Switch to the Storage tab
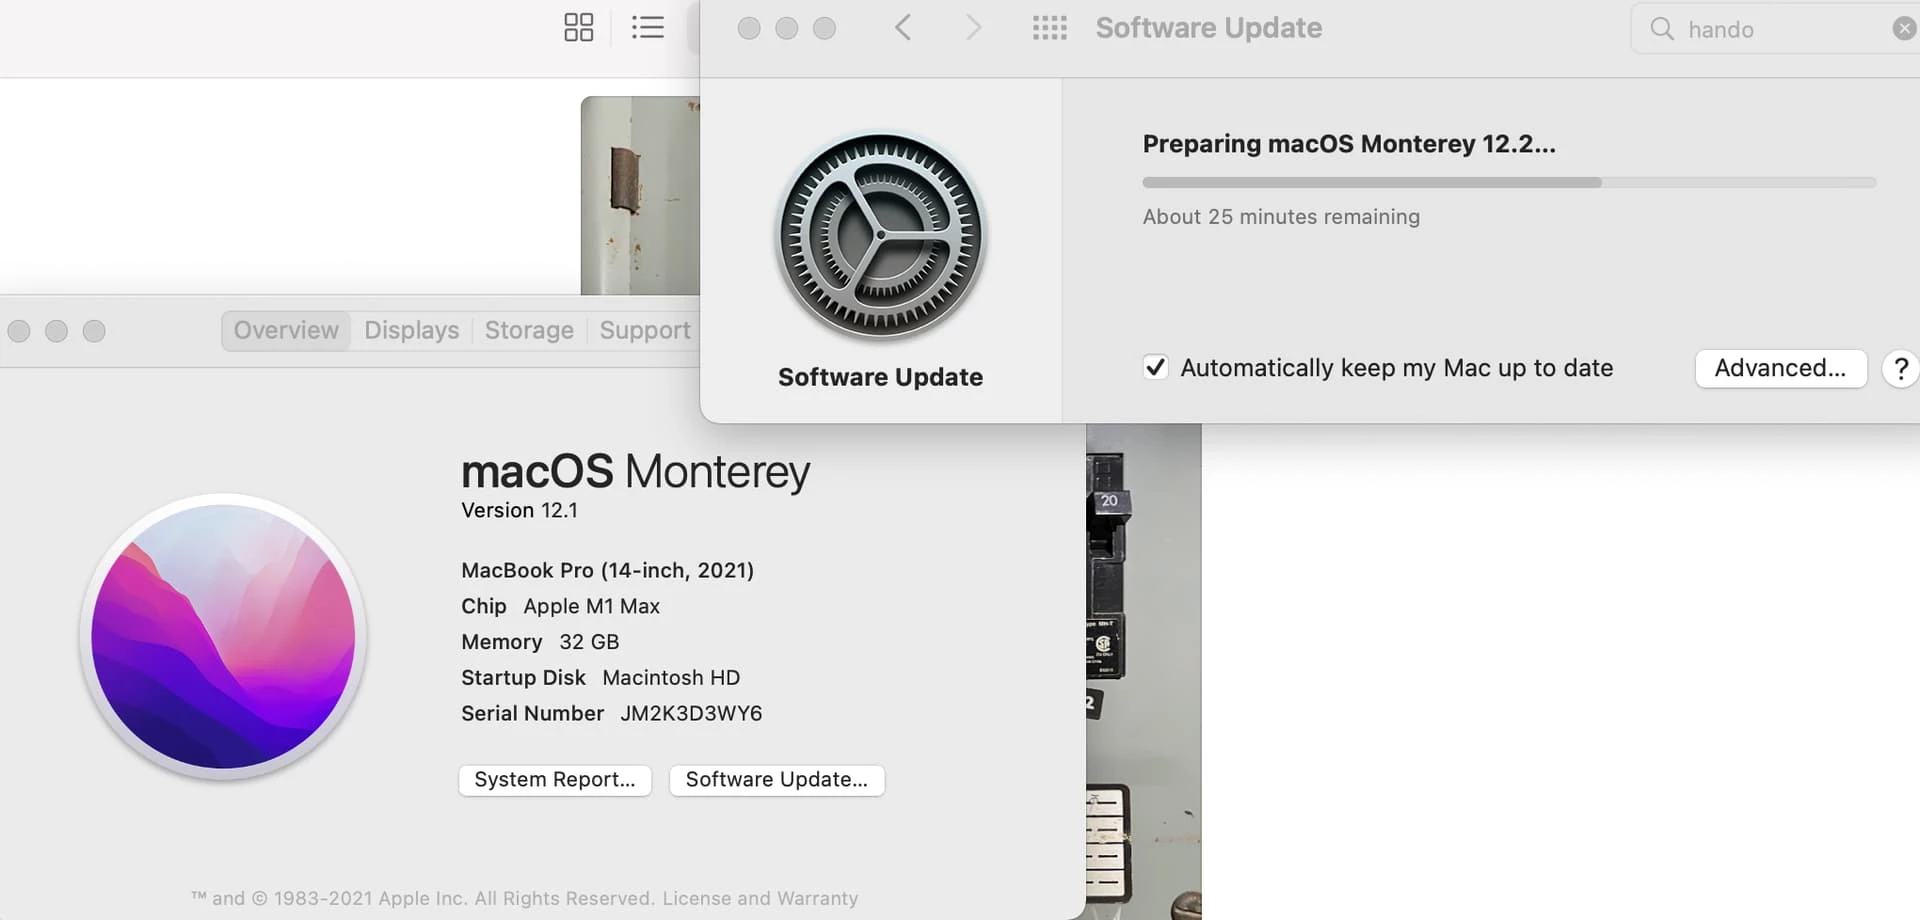This screenshot has height=920, width=1920. 529,330
